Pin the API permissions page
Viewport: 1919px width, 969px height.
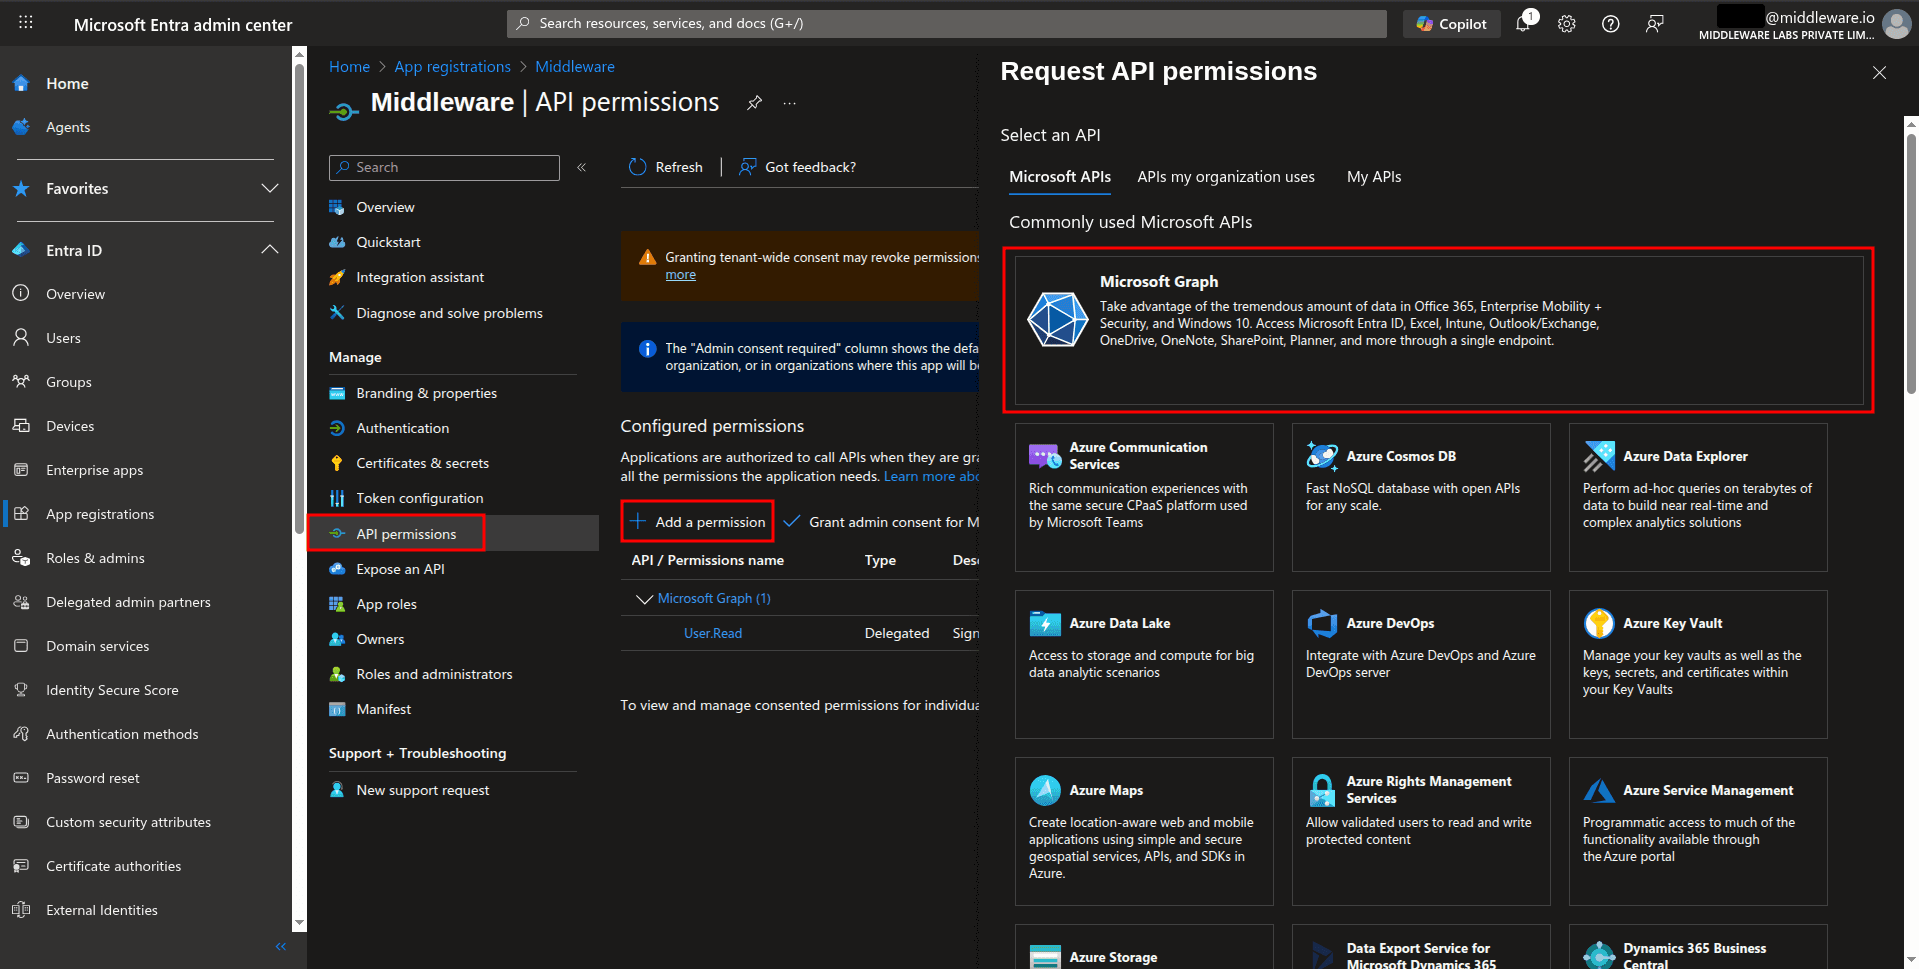point(754,102)
